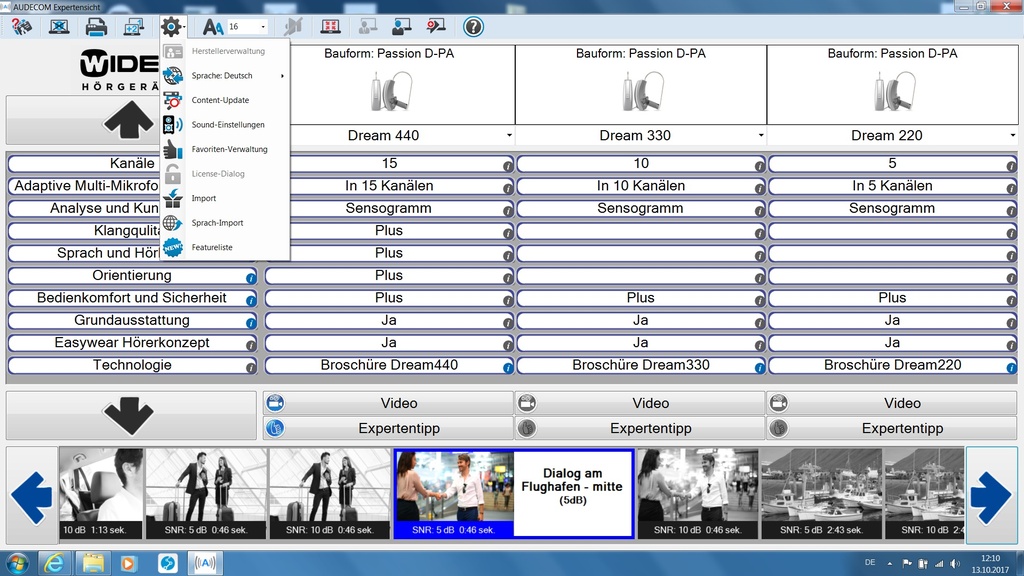Click the volume icon in system tray
Image resolution: width=1024 pixels, height=576 pixels.
pyautogui.click(x=955, y=563)
